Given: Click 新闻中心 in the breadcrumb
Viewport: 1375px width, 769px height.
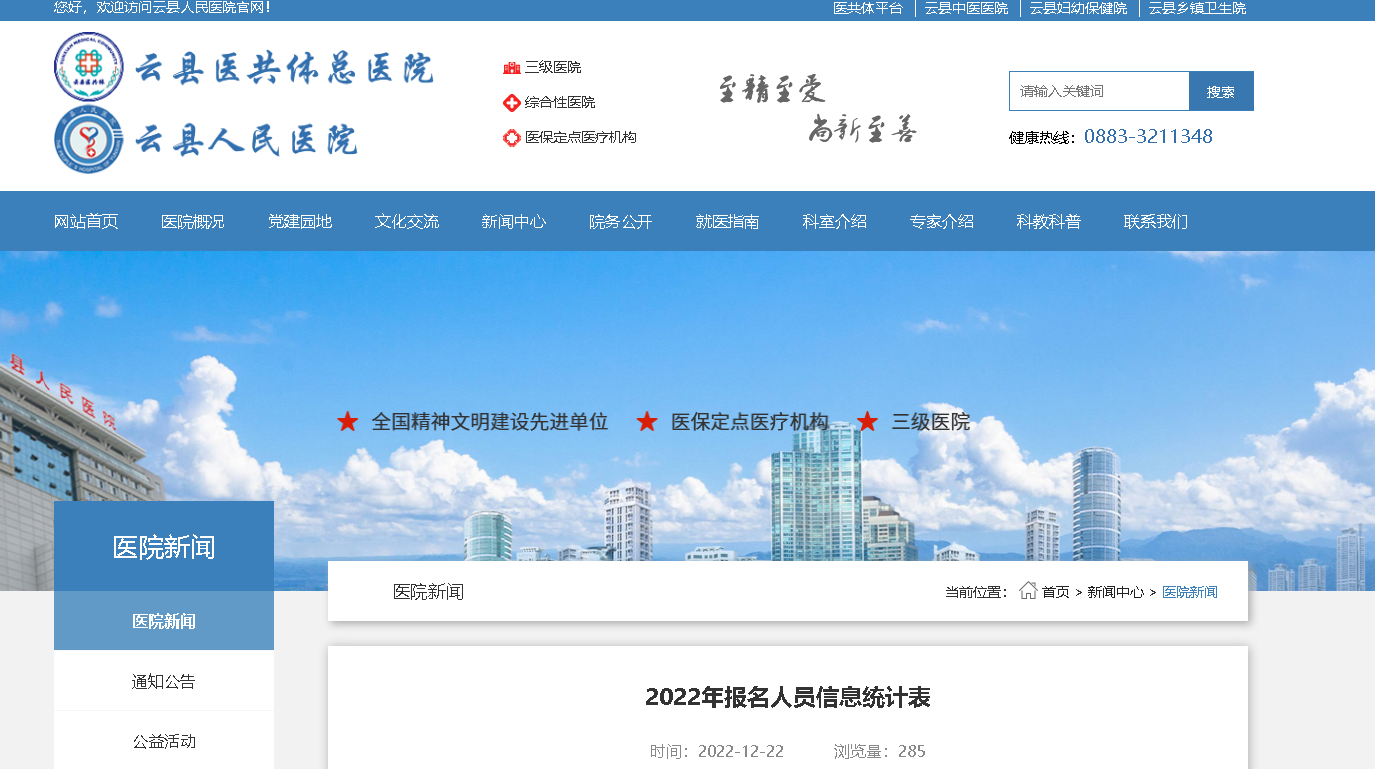Looking at the screenshot, I should pyautogui.click(x=1116, y=592).
